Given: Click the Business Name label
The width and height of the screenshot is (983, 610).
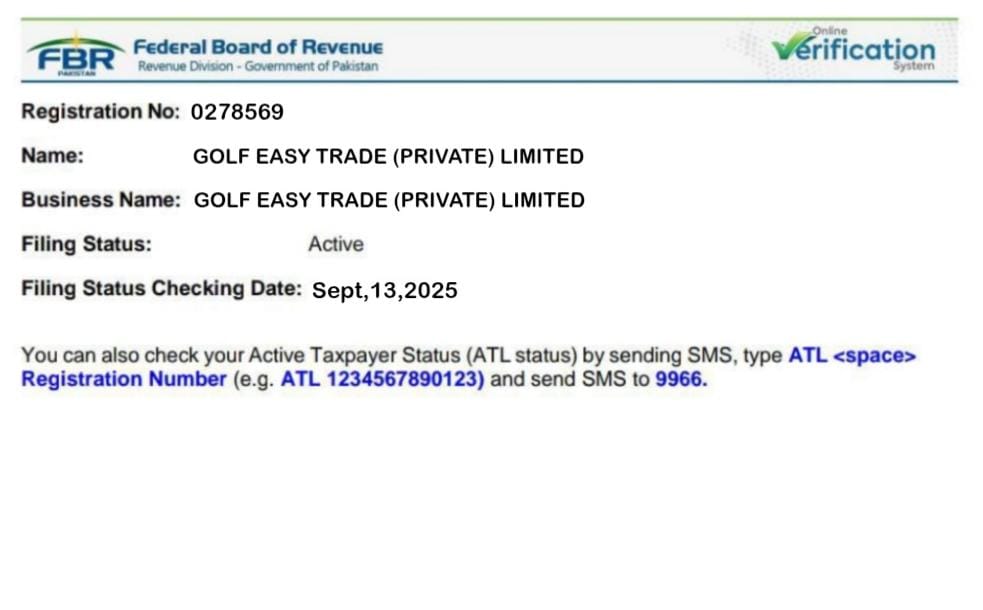Looking at the screenshot, I should 101,200.
